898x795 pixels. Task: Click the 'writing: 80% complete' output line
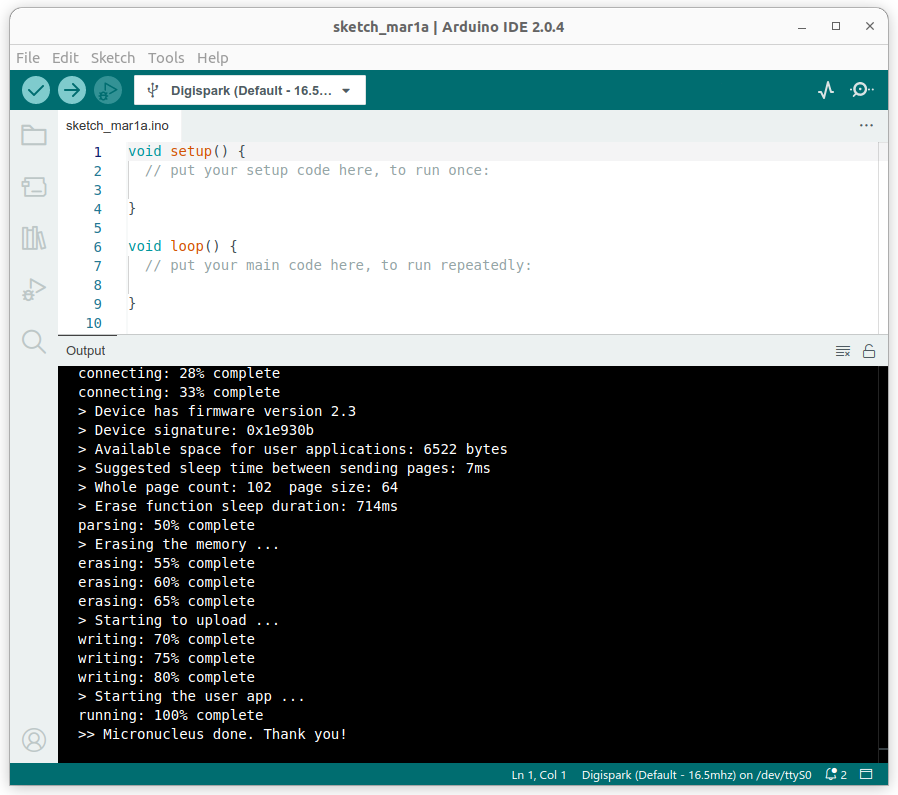click(x=166, y=677)
